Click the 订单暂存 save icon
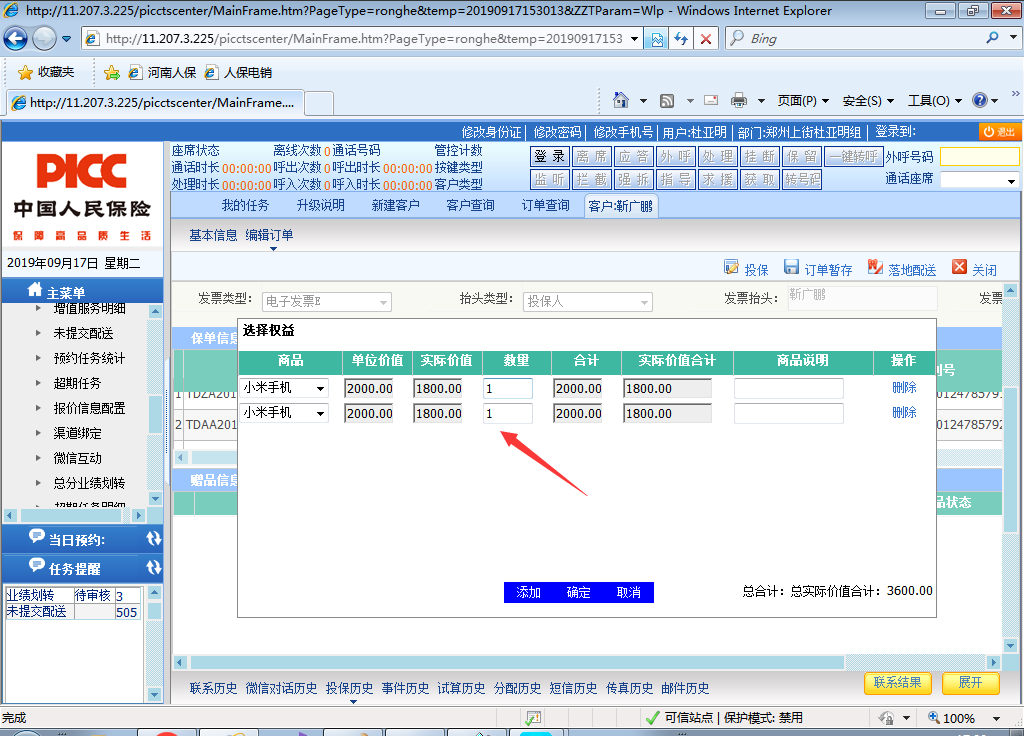1024x736 pixels. (791, 268)
